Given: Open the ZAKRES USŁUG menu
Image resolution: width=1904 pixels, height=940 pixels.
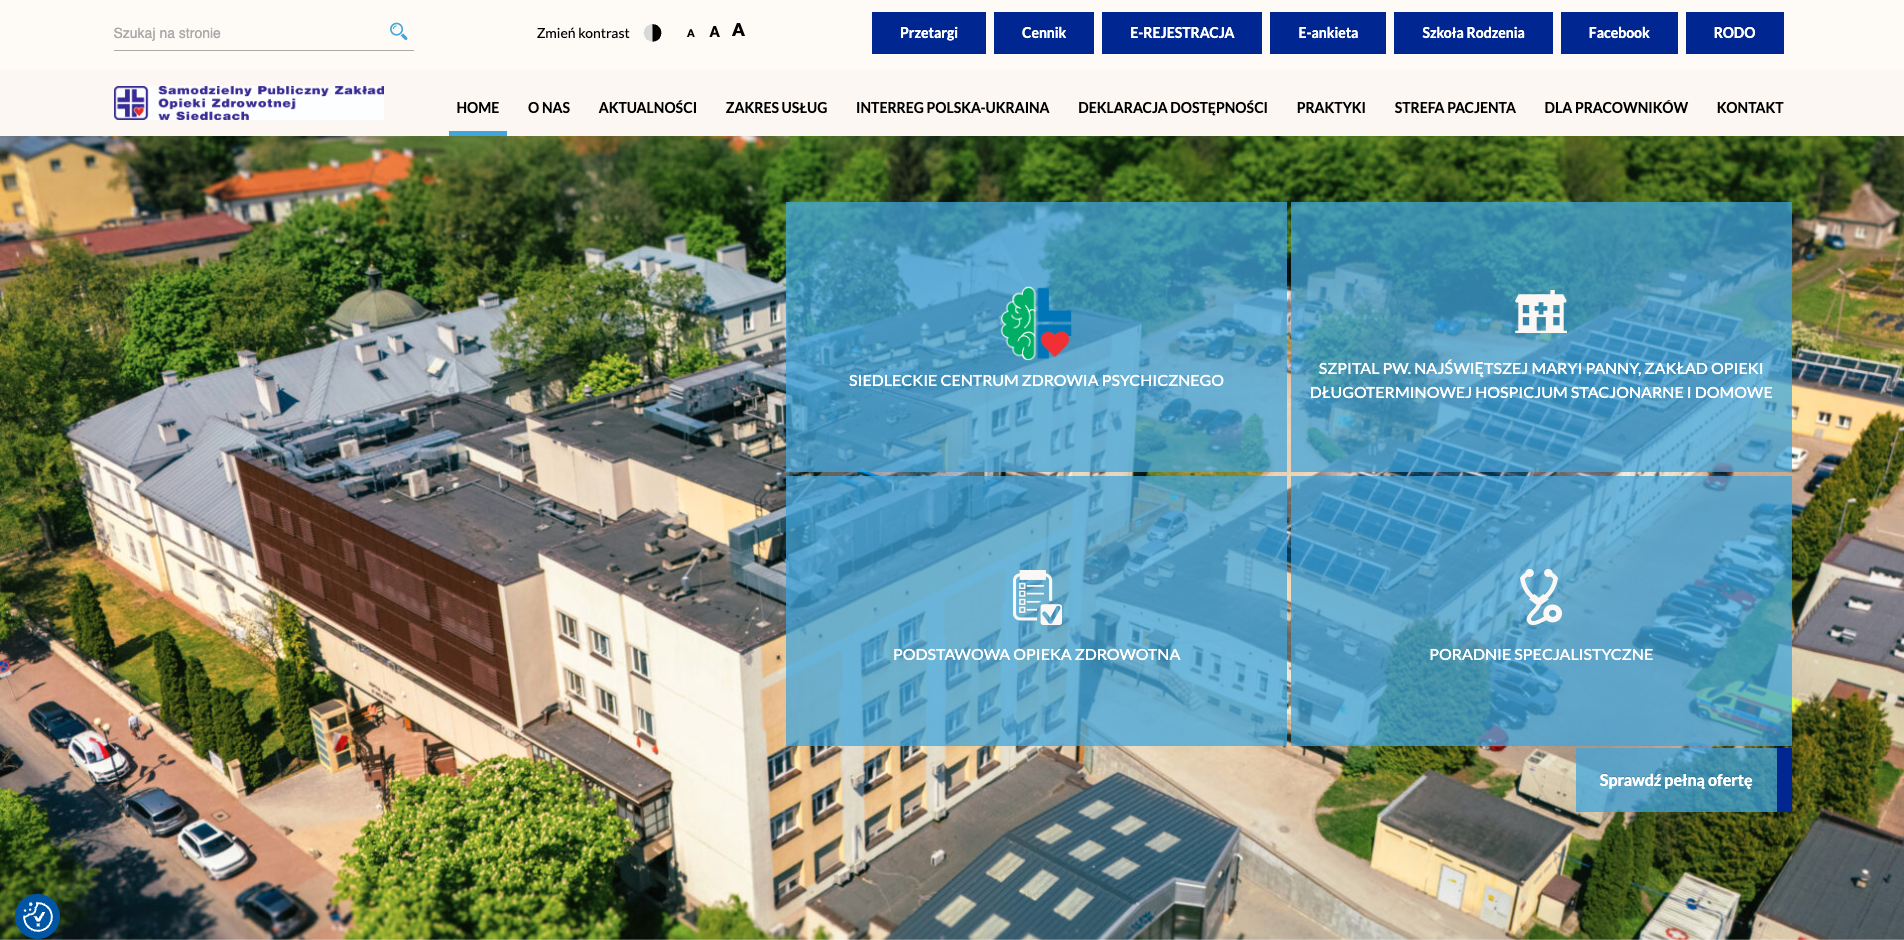Looking at the screenshot, I should 777,108.
